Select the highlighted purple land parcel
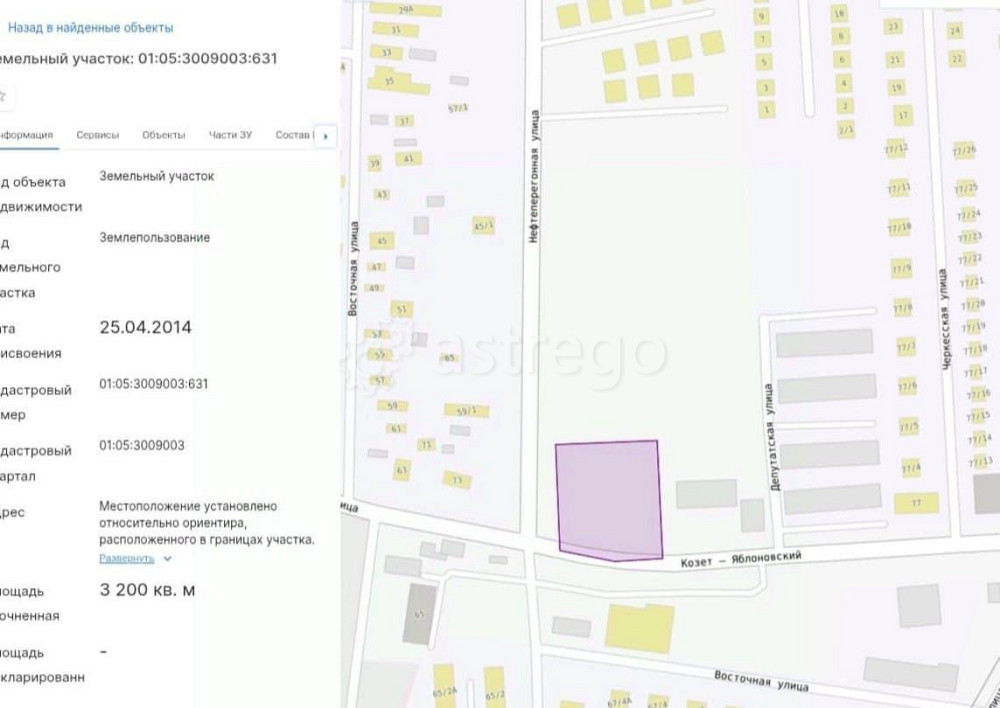Screen dimensions: 1000x708 pyautogui.click(x=610, y=498)
